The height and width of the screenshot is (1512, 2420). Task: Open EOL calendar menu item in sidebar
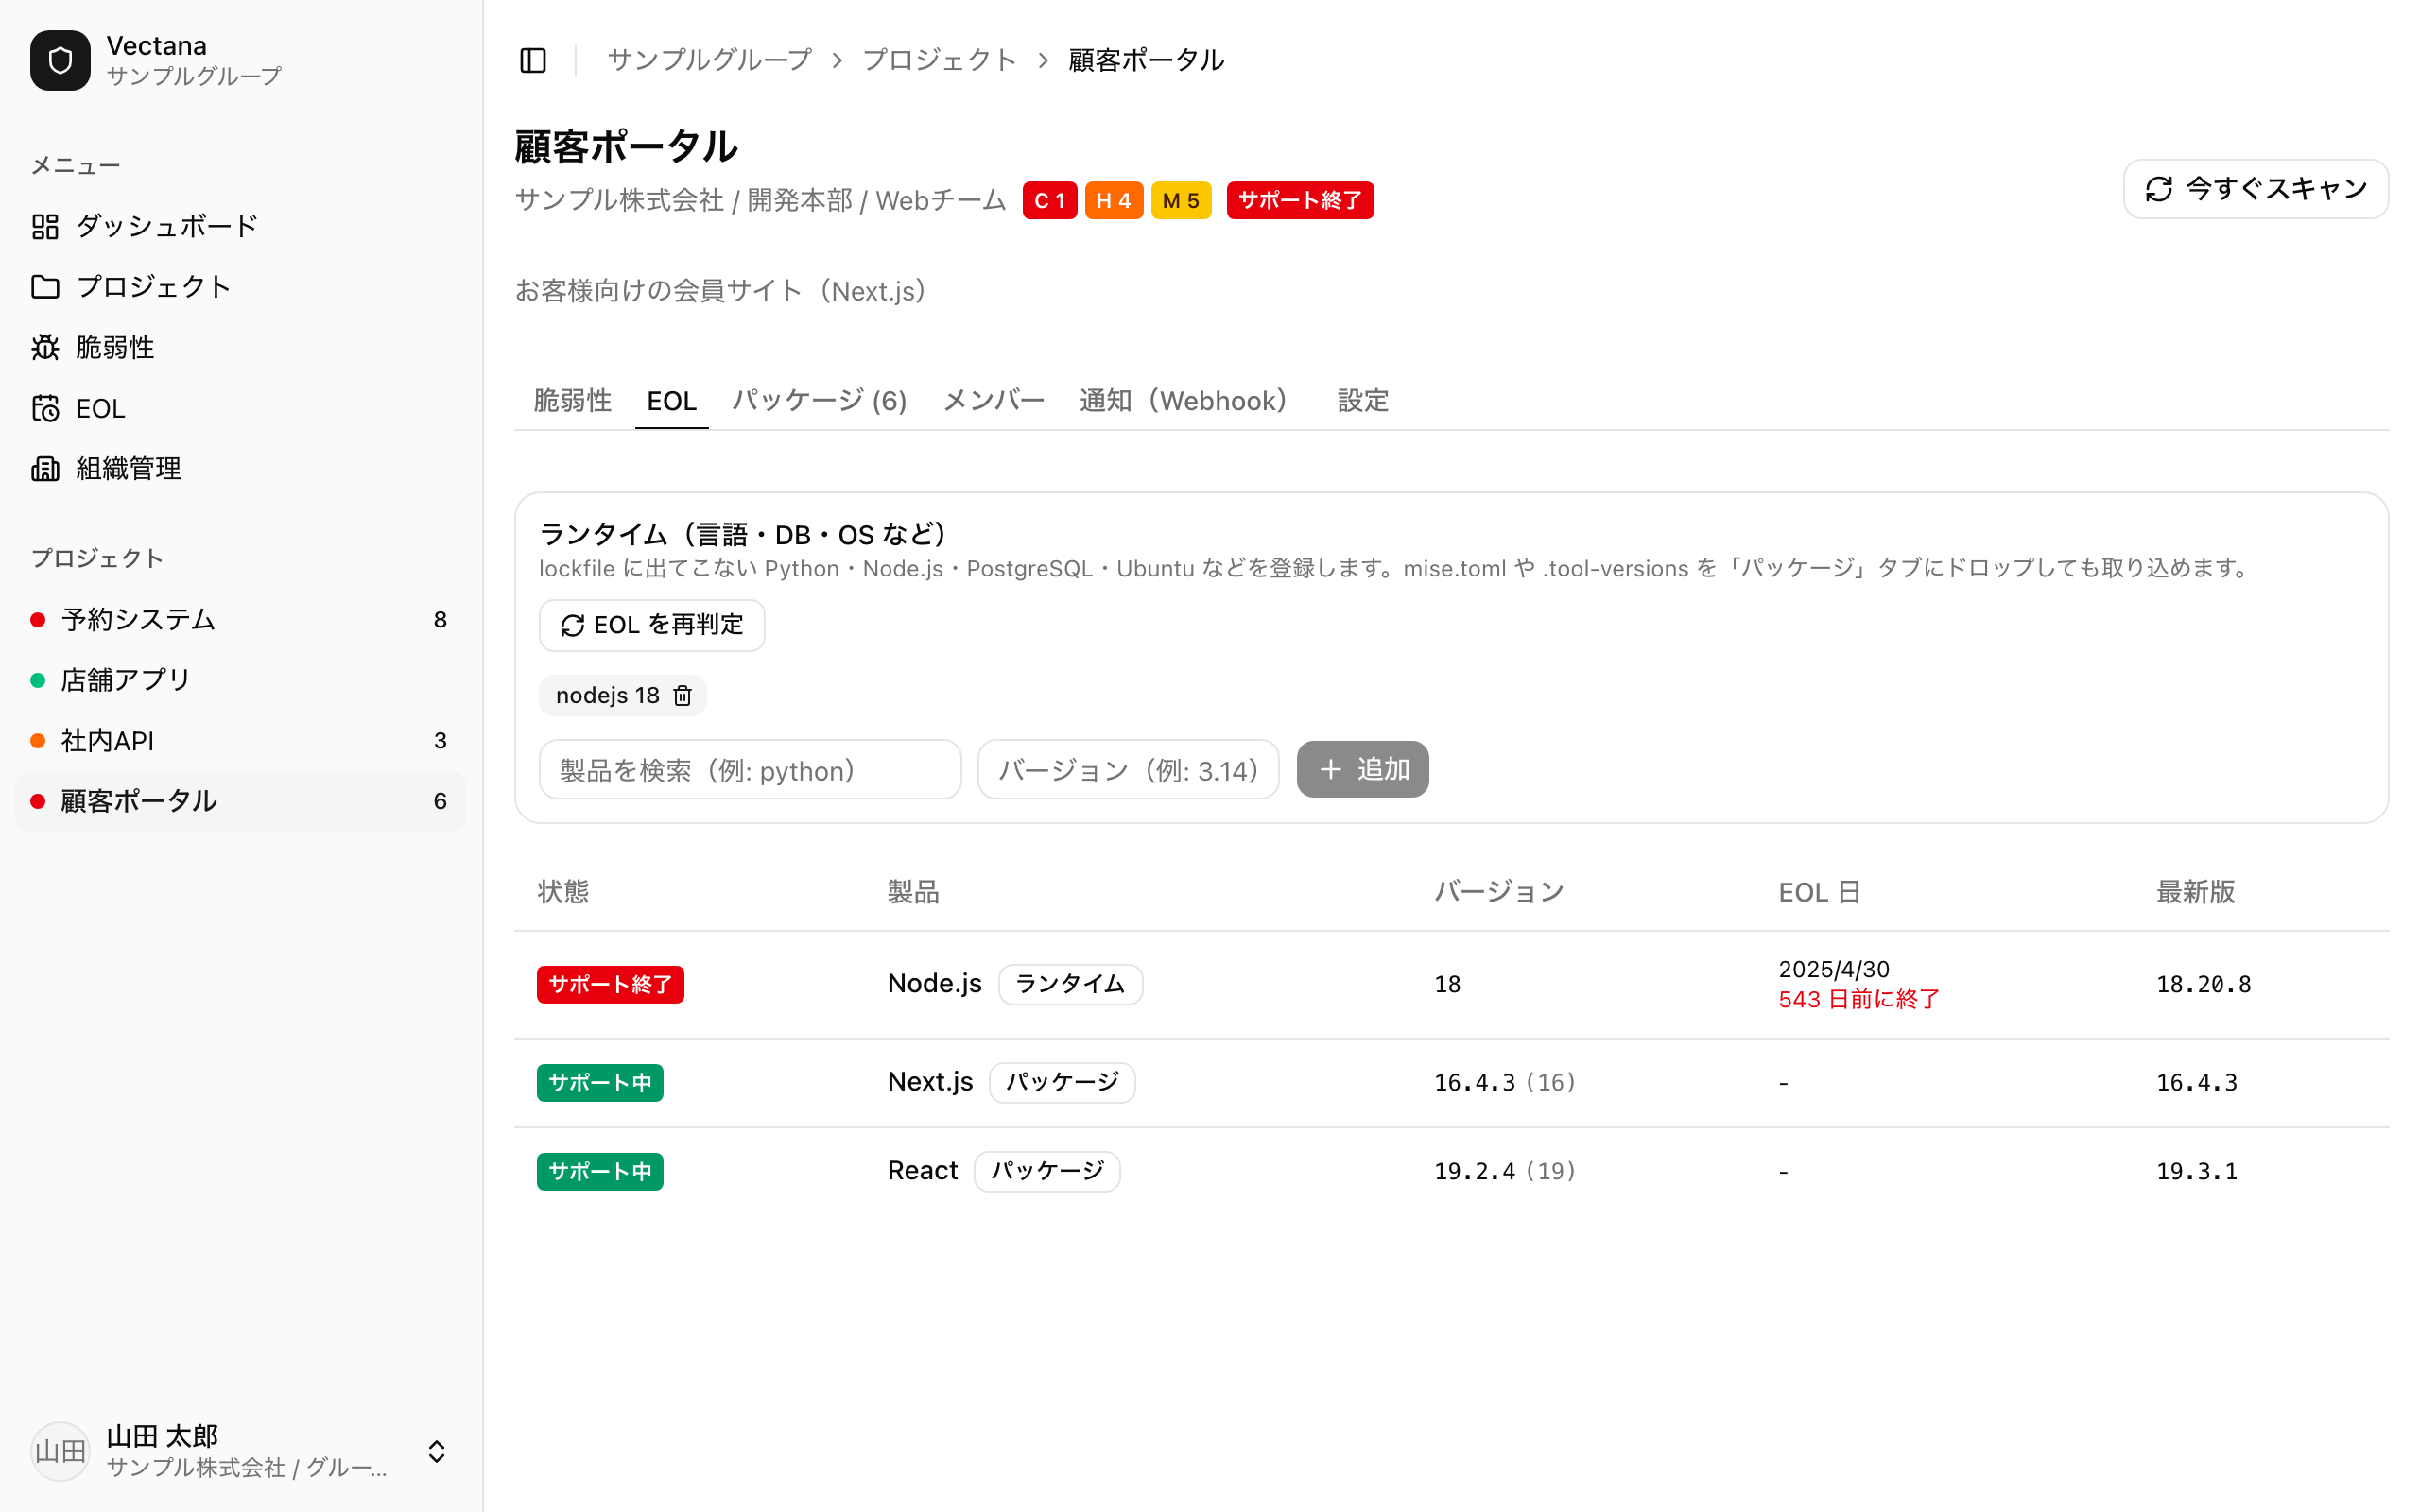coord(240,408)
